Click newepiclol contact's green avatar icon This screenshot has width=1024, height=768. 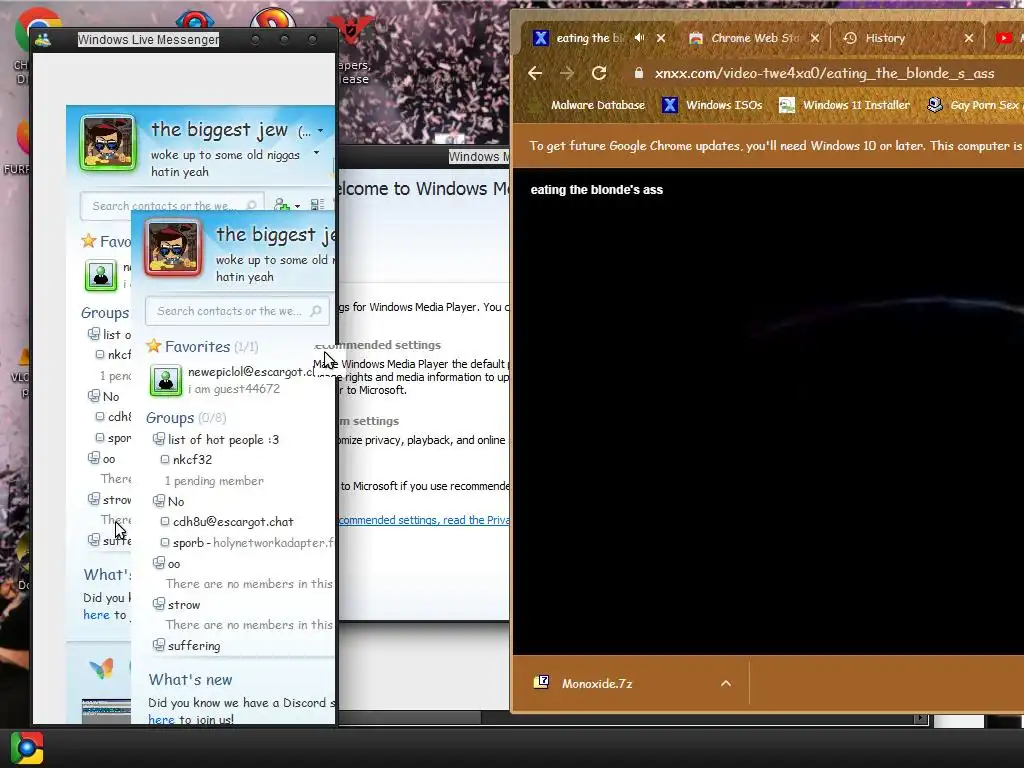click(x=166, y=380)
